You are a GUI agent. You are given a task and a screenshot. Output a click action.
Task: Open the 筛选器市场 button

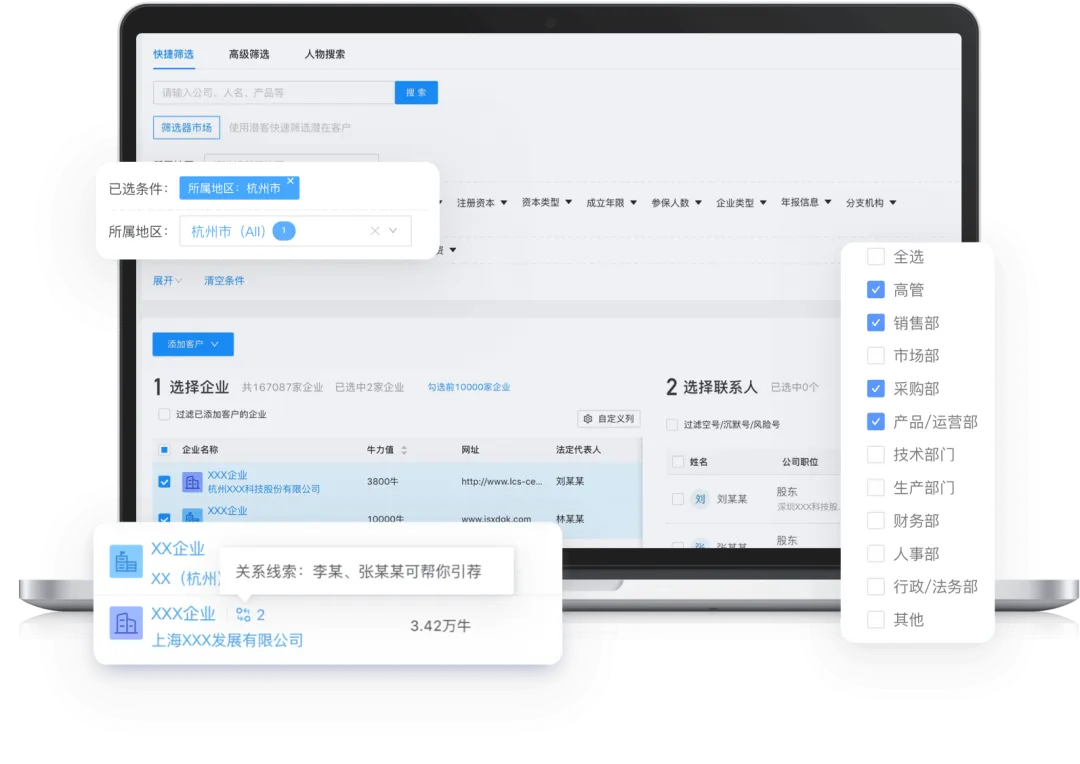[x=186, y=127]
